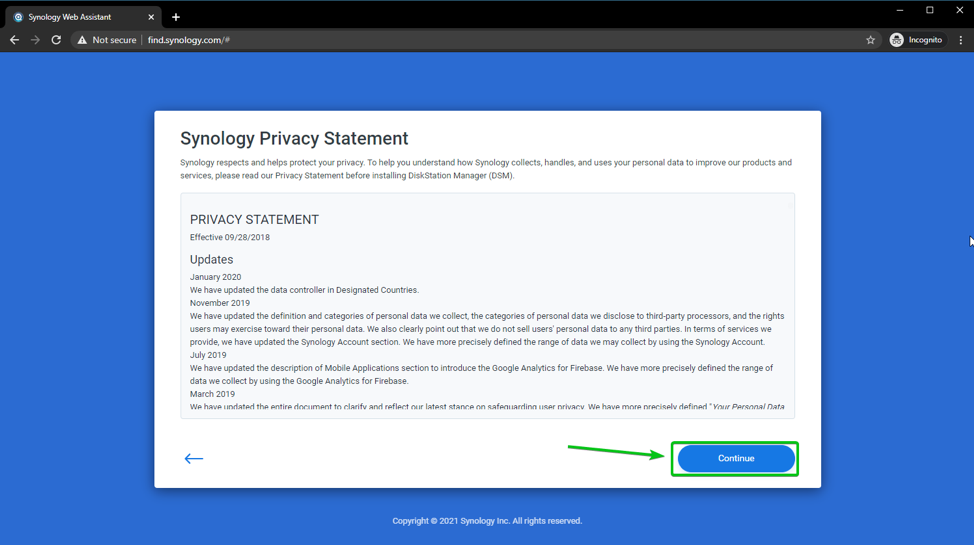This screenshot has width=974, height=545.
Task: Open the Incognito profile indicator
Action: pos(916,40)
